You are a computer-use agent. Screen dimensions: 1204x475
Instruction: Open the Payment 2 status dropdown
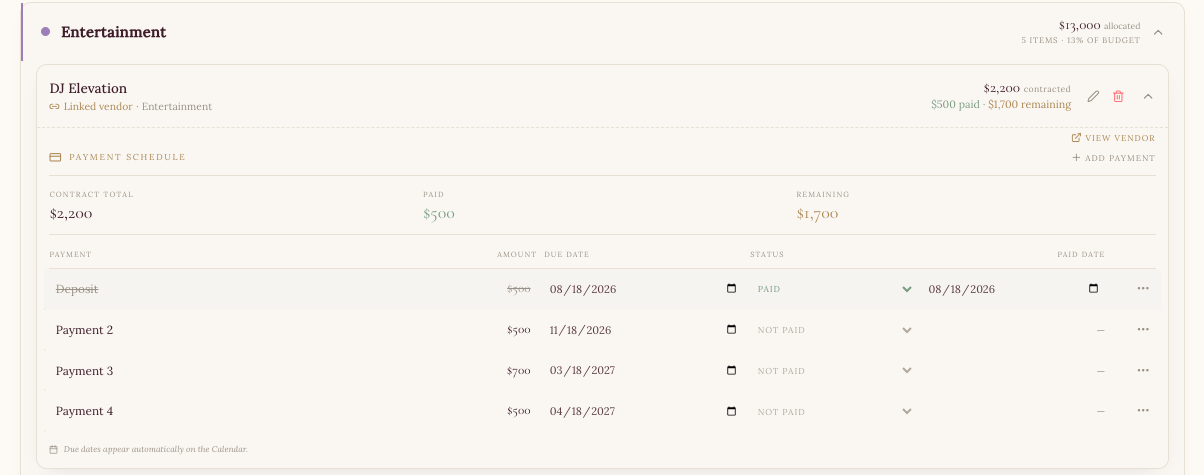[x=835, y=330]
